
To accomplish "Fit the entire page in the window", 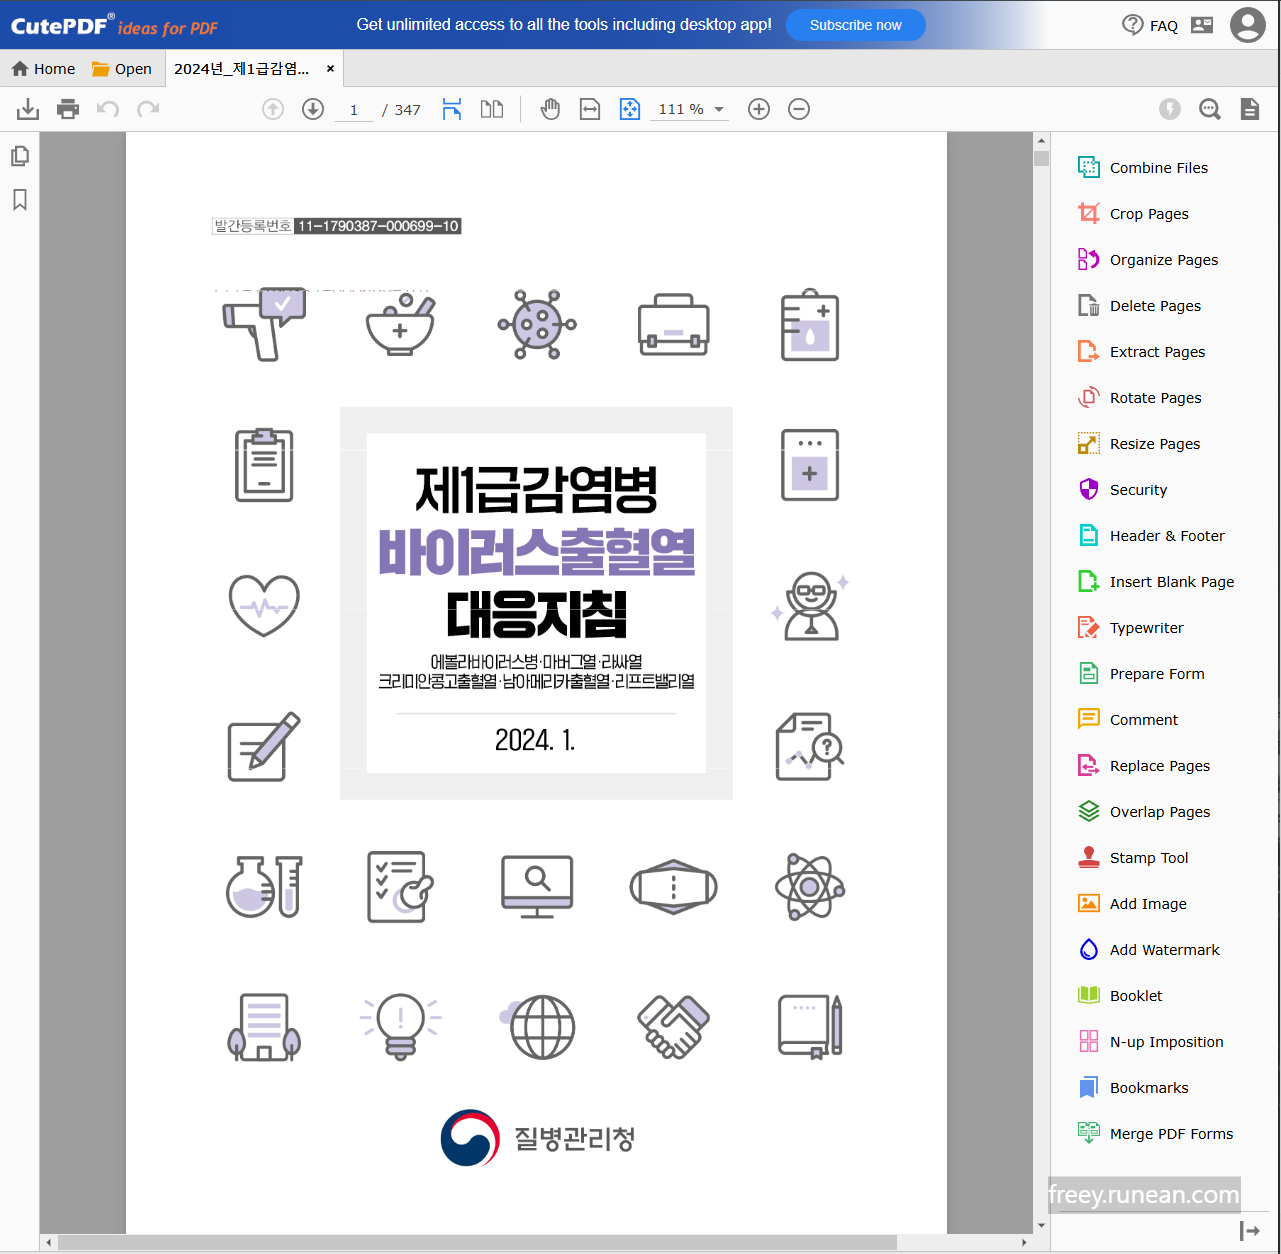I will tap(629, 109).
